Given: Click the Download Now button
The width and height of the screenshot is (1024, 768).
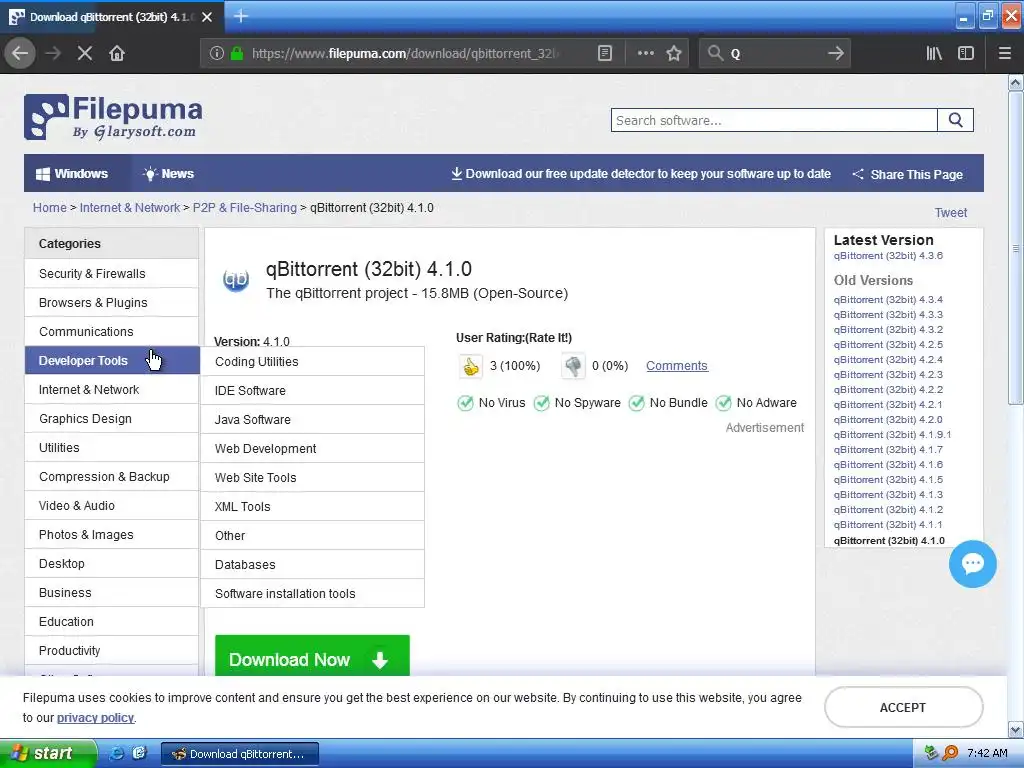Looking at the screenshot, I should [312, 656].
